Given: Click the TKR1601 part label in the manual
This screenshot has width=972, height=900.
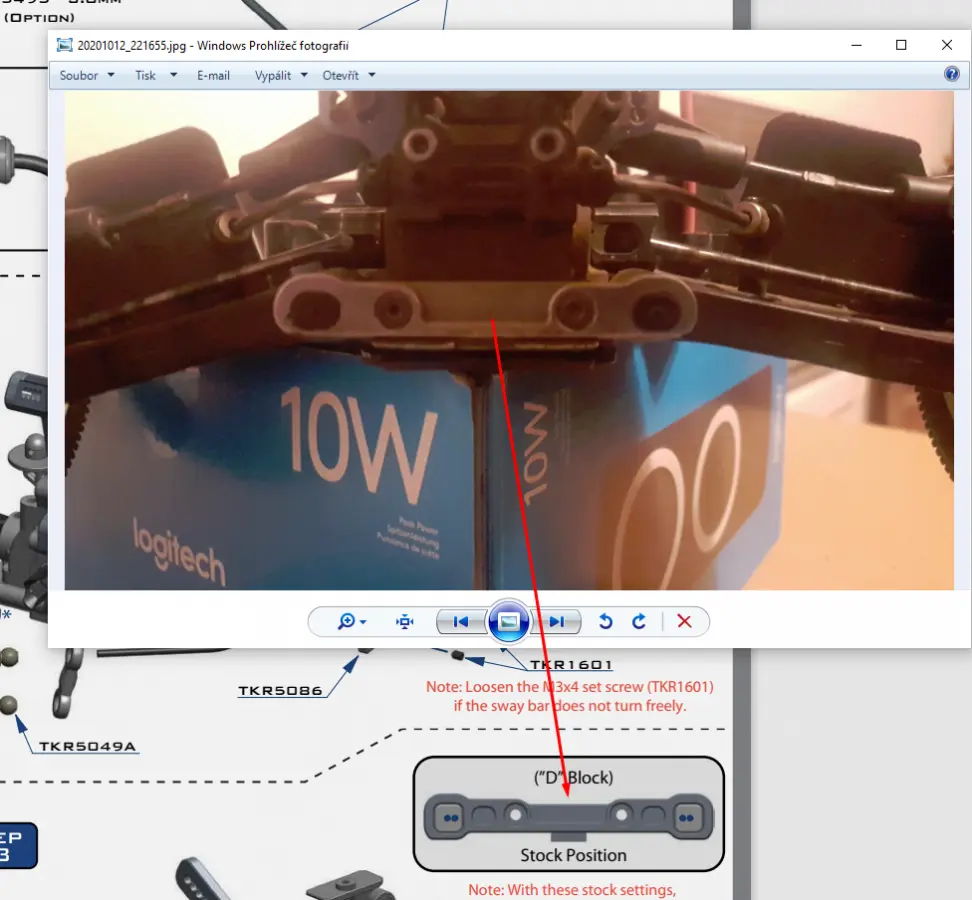Looking at the screenshot, I should pyautogui.click(x=571, y=664).
